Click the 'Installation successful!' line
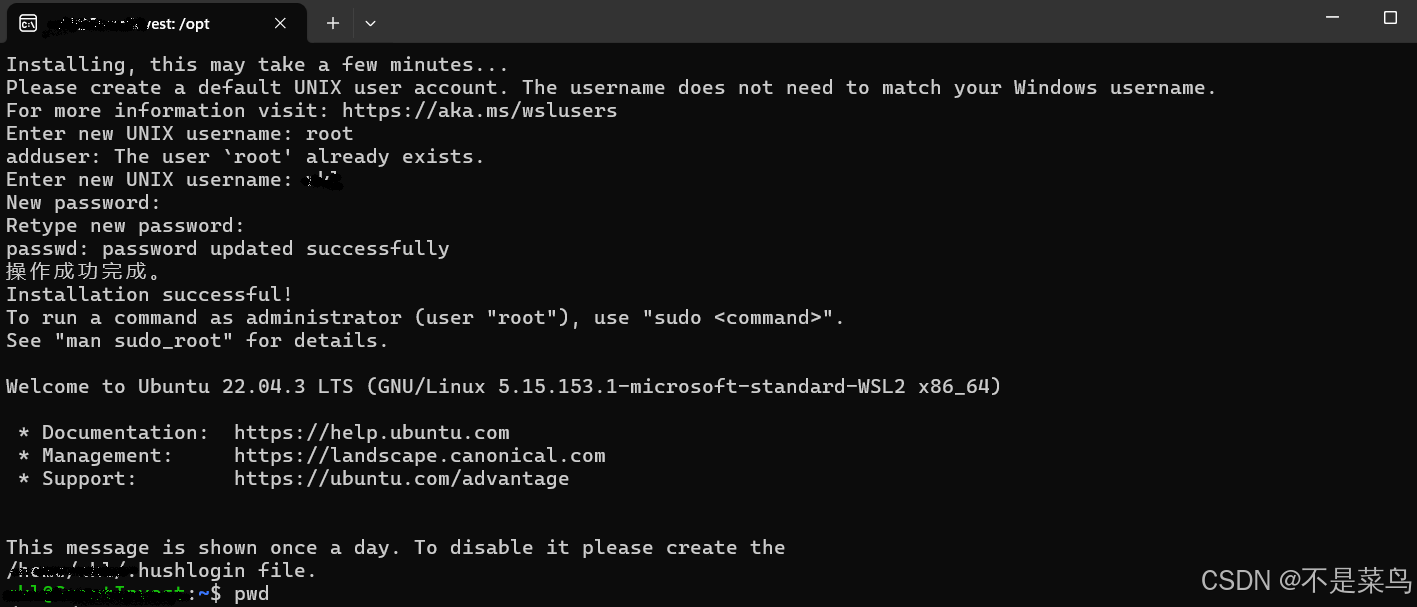Screen dimensions: 1417x607 pos(150,295)
